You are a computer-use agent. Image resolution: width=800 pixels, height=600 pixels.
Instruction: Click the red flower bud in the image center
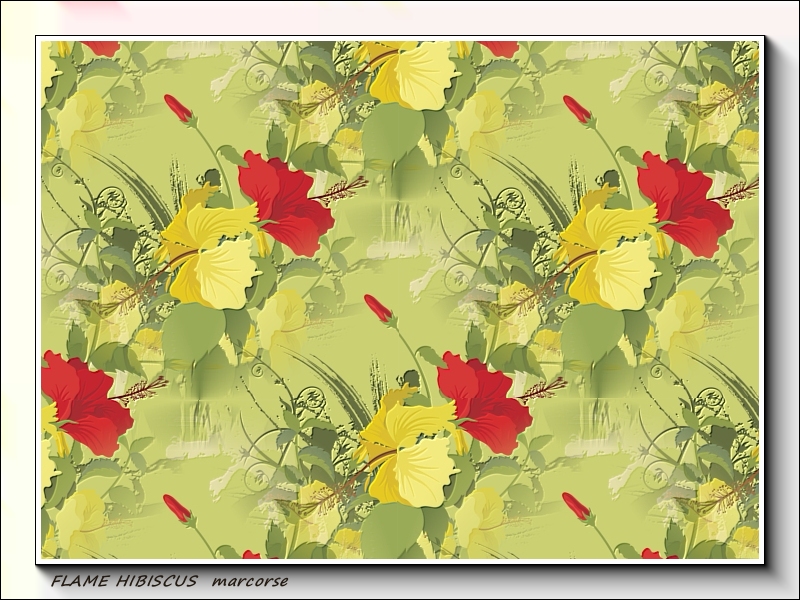378,308
